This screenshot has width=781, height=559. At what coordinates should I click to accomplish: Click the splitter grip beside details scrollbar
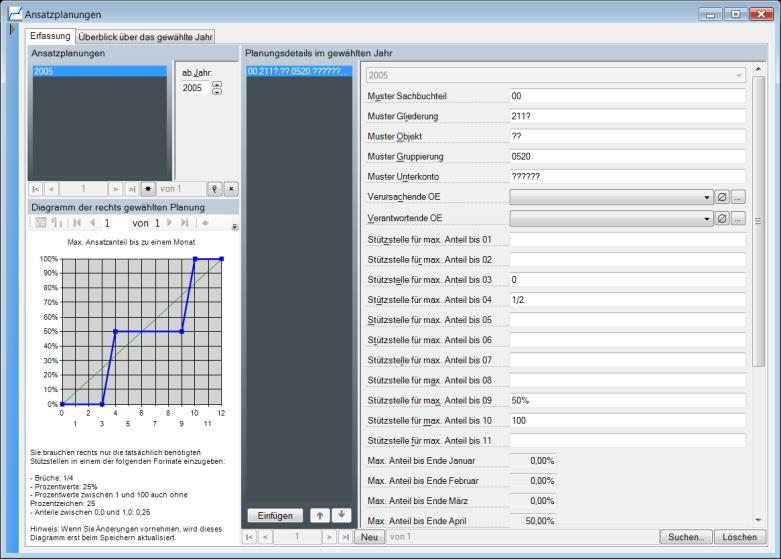[758, 221]
